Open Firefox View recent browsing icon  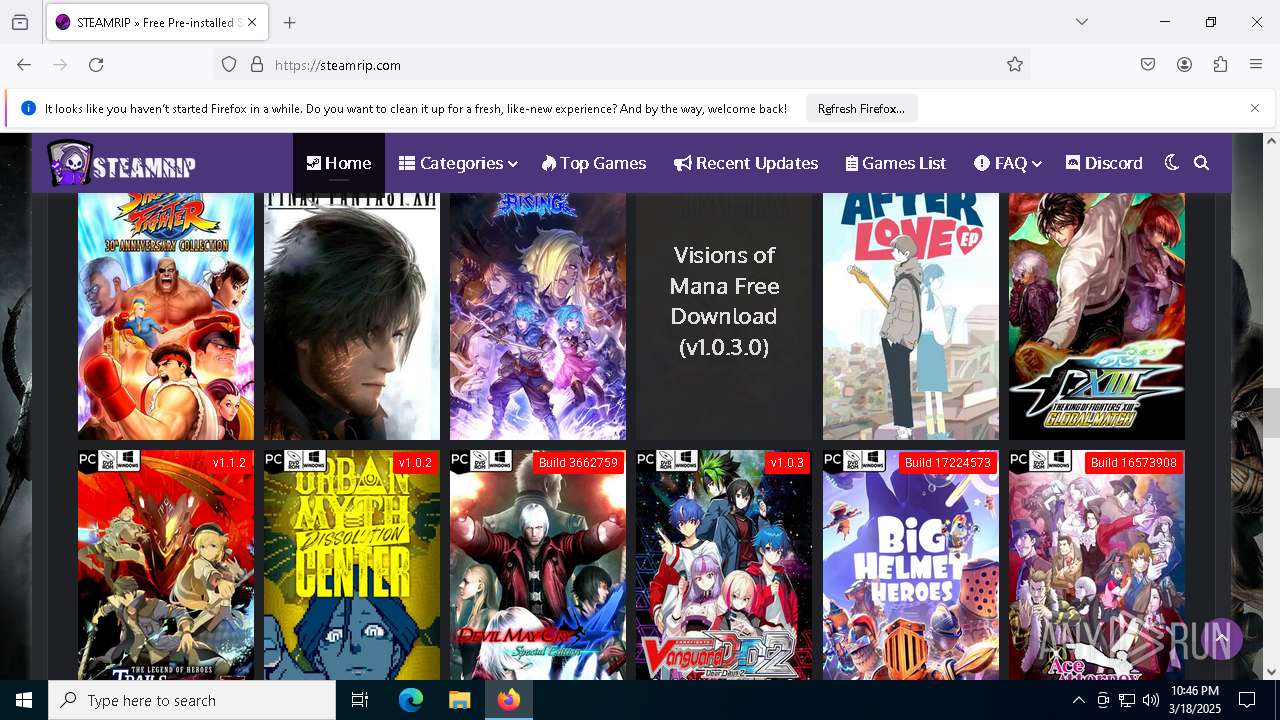[20, 22]
